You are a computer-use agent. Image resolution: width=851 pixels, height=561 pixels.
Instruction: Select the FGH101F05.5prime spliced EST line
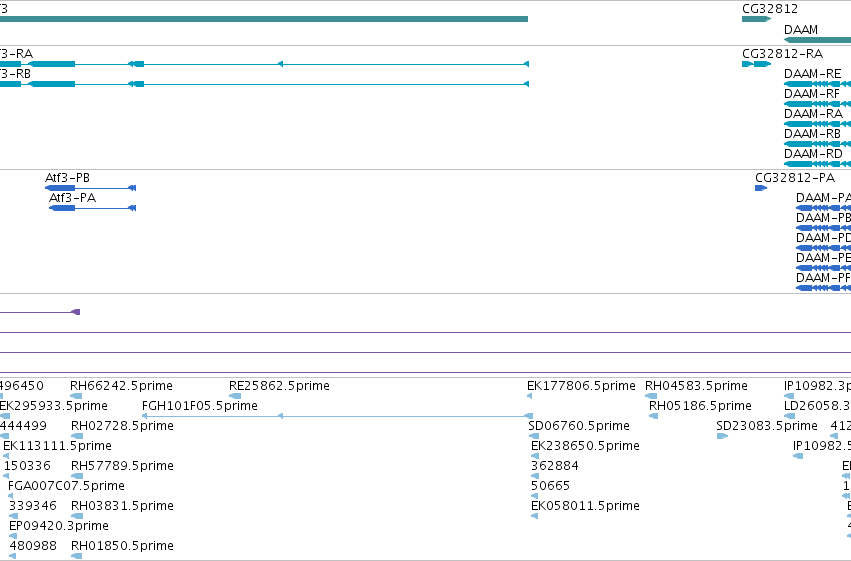click(335, 416)
